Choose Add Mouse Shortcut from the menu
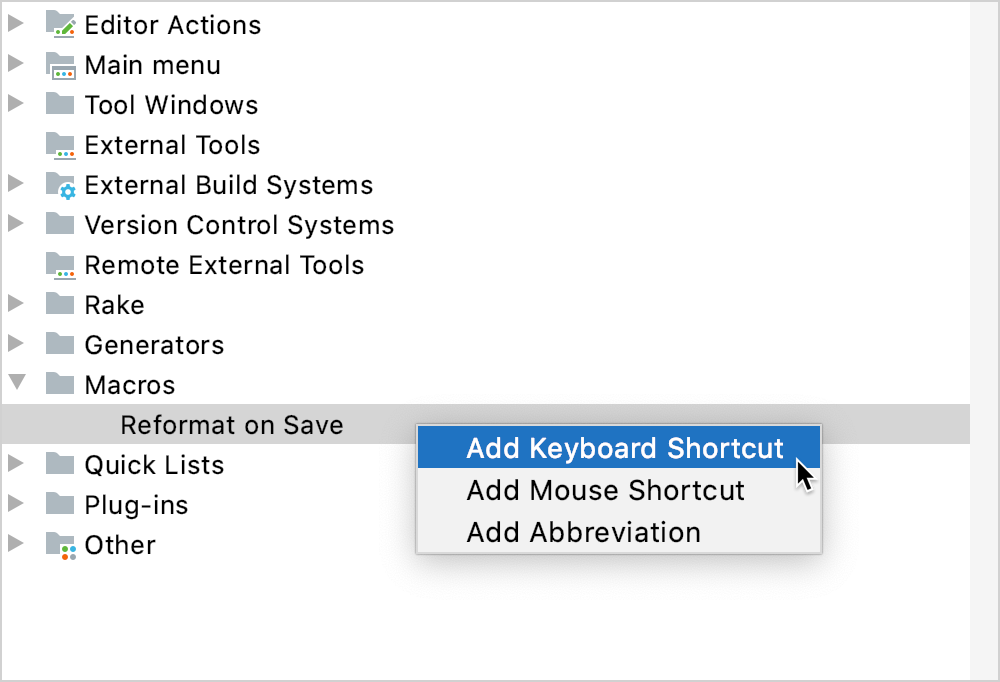The height and width of the screenshot is (682, 1000). pyautogui.click(x=606, y=490)
